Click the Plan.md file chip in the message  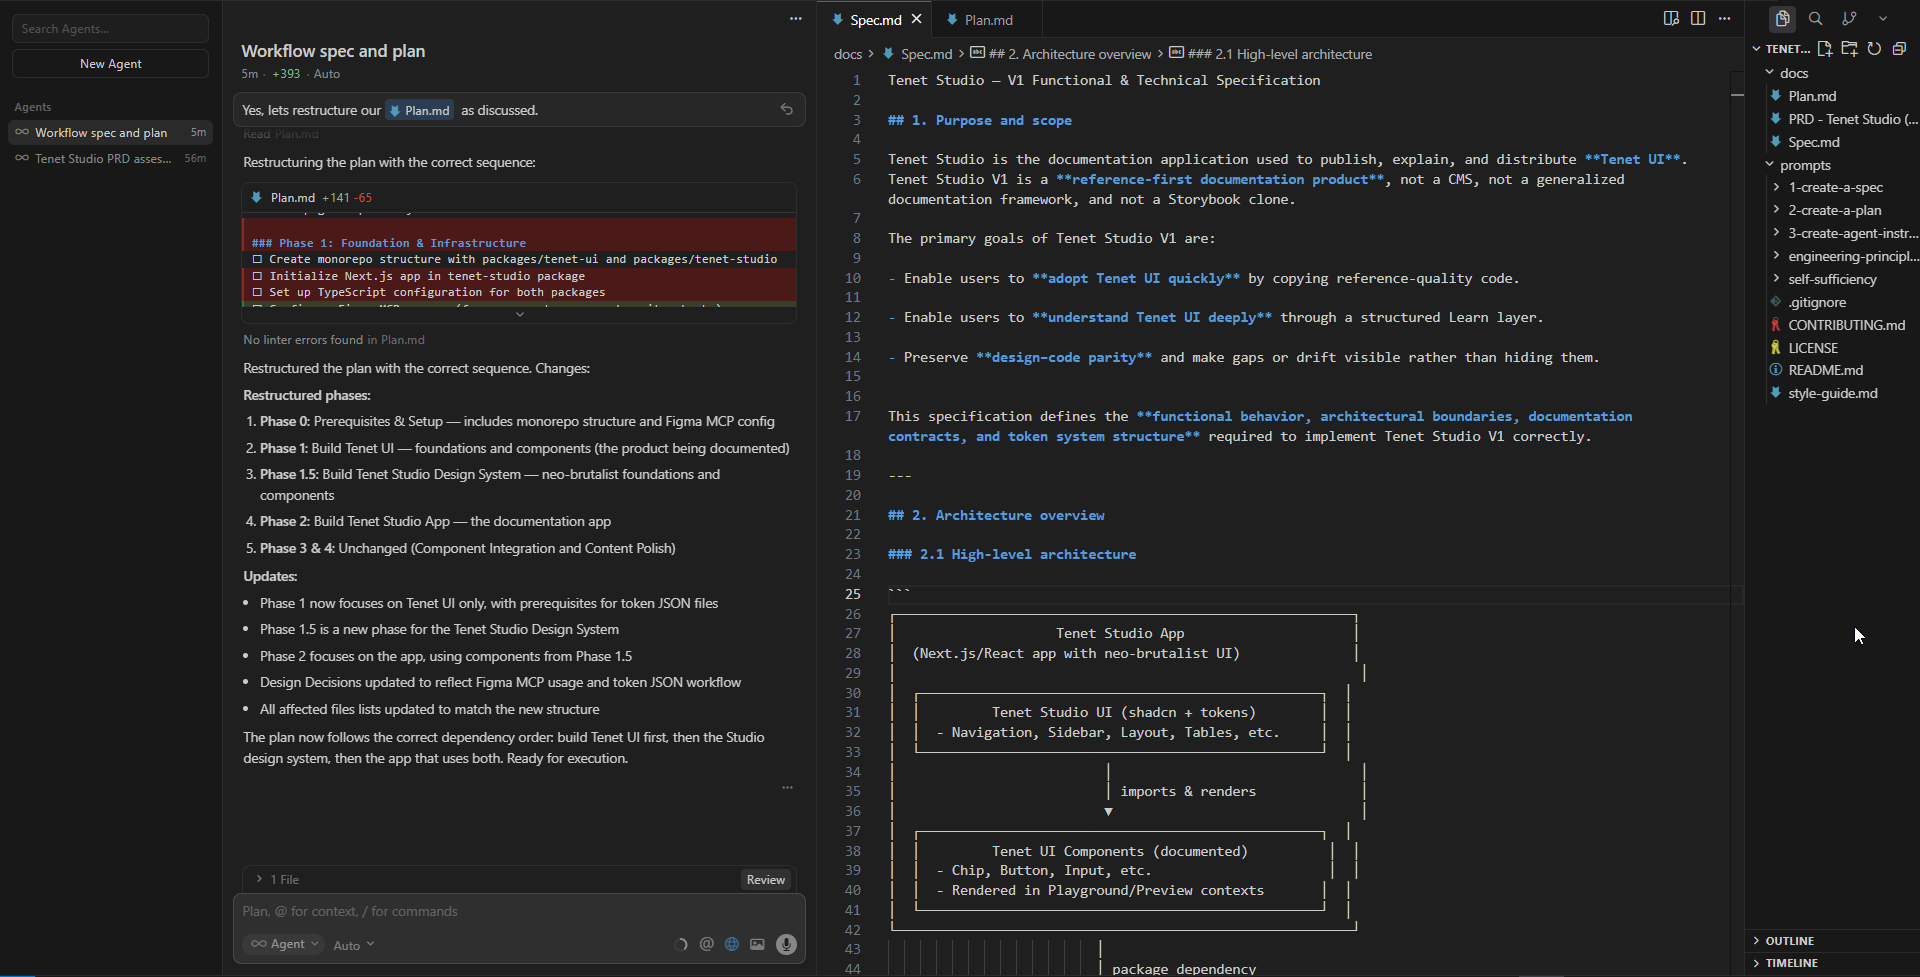(420, 110)
